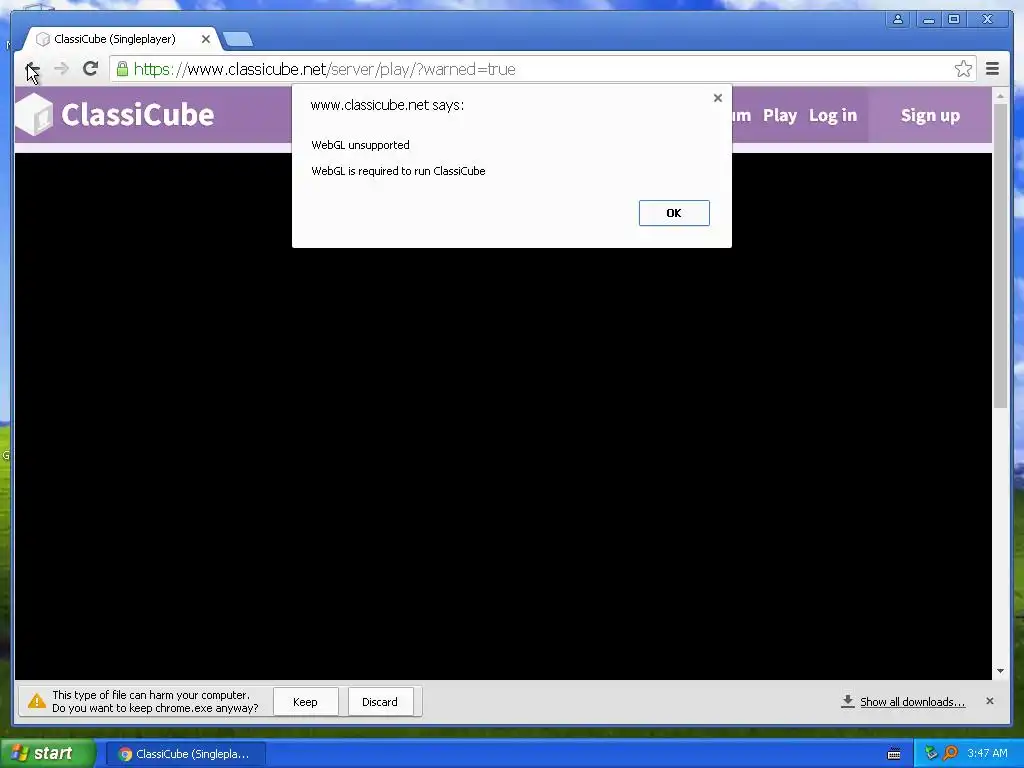
Task: Click the on-screen keyboard tray icon
Action: tap(893, 754)
